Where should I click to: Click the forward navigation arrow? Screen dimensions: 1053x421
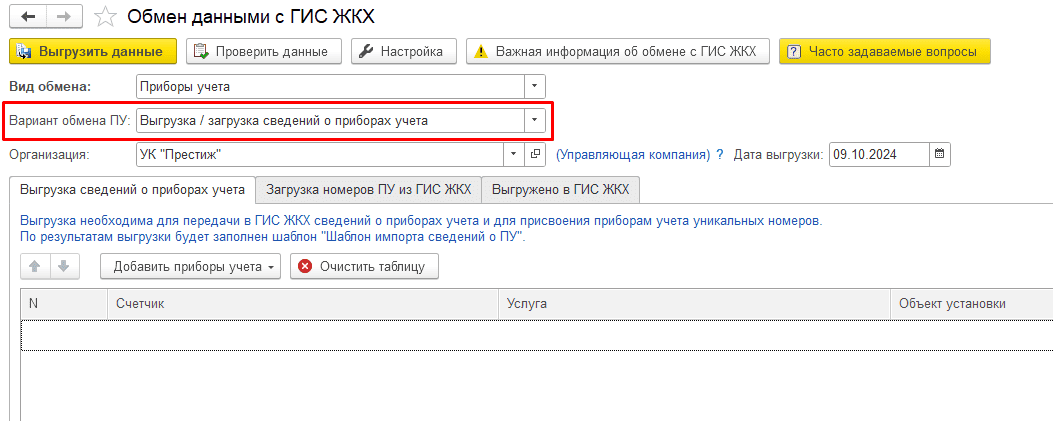coord(63,17)
